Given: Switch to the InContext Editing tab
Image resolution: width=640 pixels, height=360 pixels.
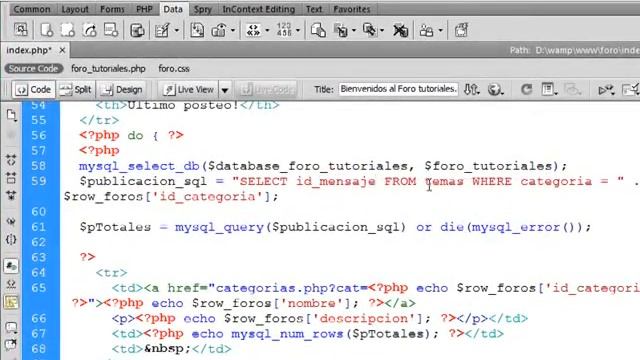Looking at the screenshot, I should point(258,9).
